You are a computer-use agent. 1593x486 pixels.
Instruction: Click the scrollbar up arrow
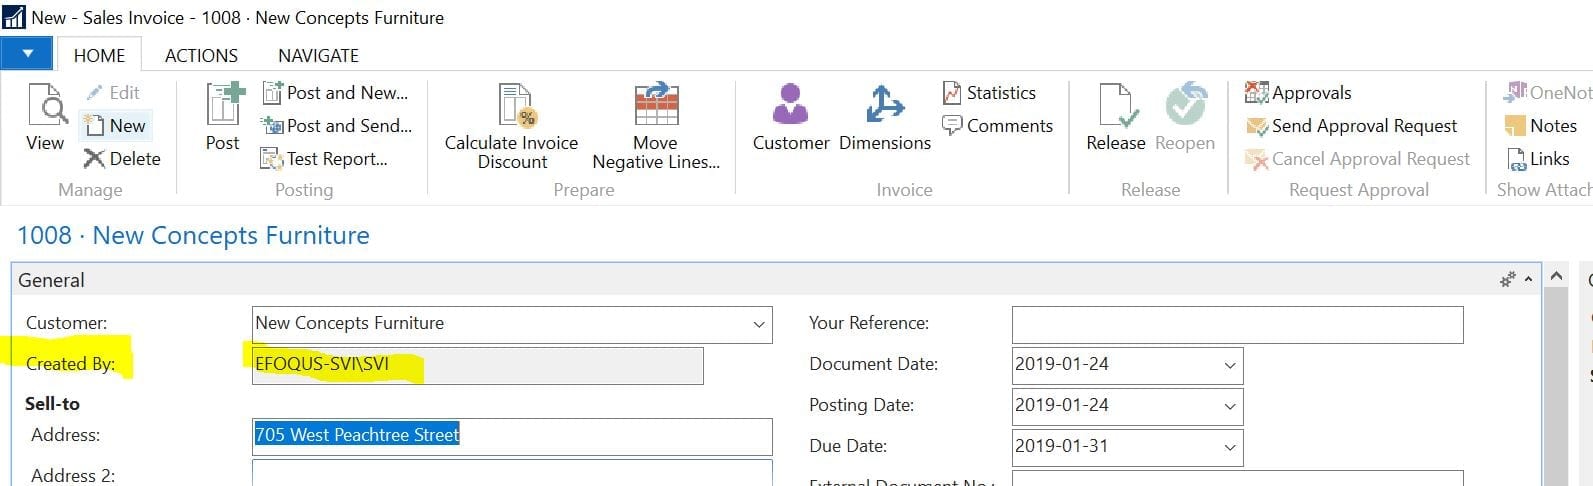[1556, 275]
